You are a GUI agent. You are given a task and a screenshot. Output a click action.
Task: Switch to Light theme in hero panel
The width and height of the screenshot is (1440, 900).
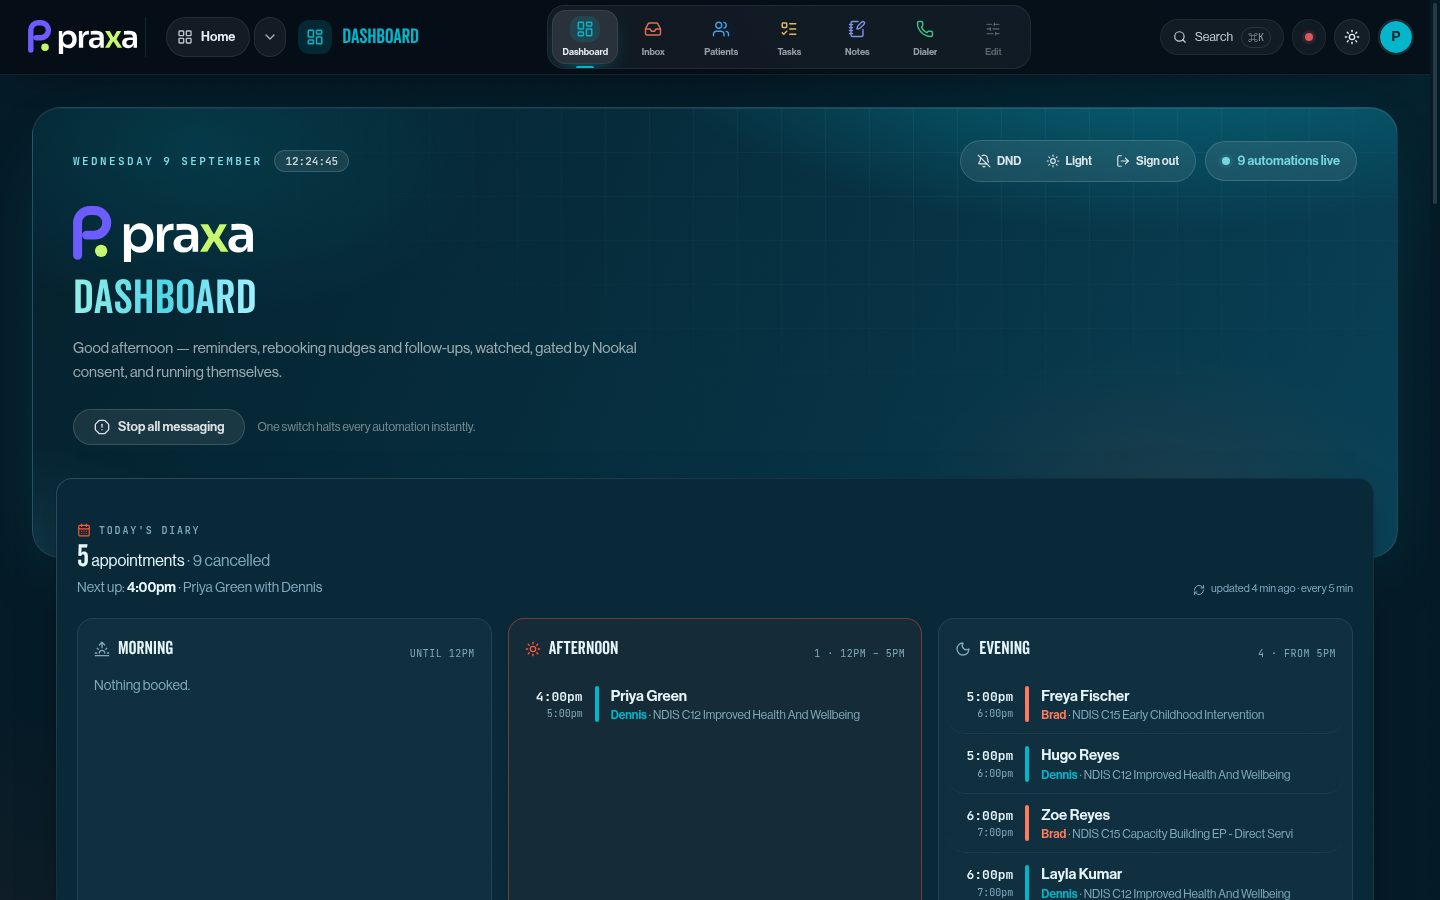(1069, 161)
